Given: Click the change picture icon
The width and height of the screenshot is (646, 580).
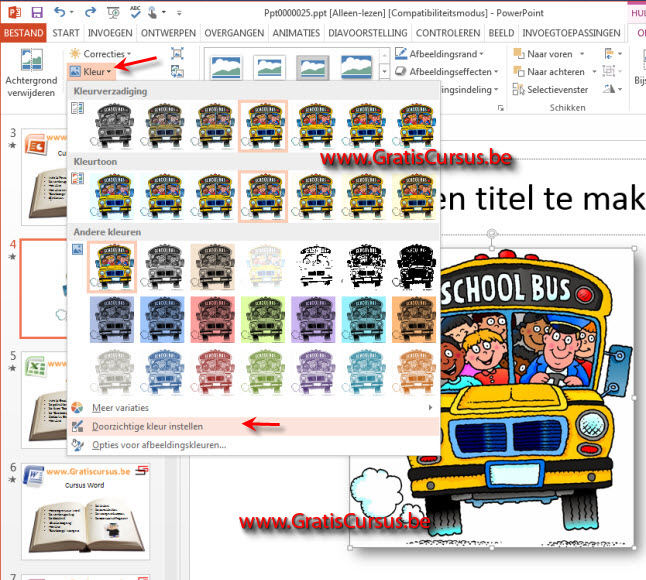Looking at the screenshot, I should [177, 72].
